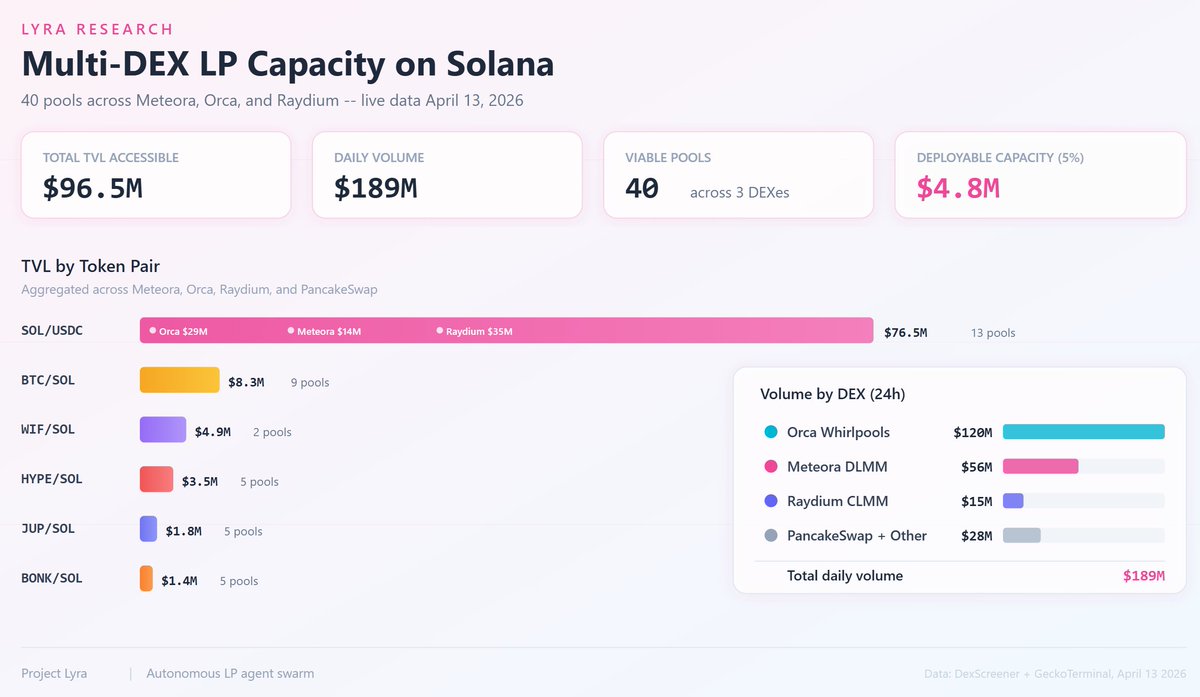Click the 'Autonomous LP agent swarm' footer text
Viewport: 1200px width, 697px height.
tap(230, 673)
